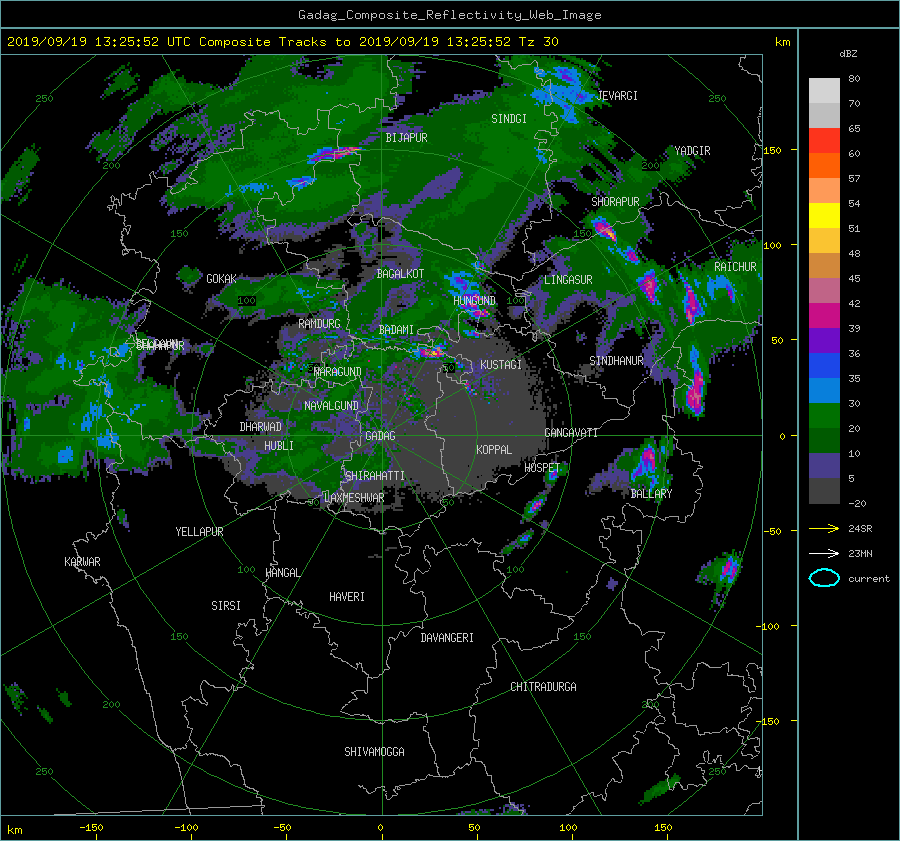Viewport: 900px width, 841px height.
Task: Click the yellow 24SR track arrow in legend
Action: [824, 528]
